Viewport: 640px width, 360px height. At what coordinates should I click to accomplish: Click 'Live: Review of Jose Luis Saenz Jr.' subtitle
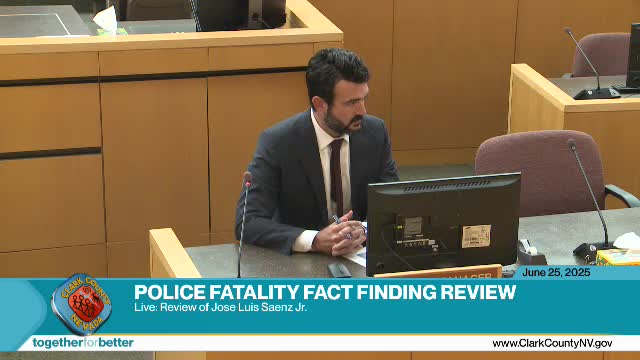point(220,307)
